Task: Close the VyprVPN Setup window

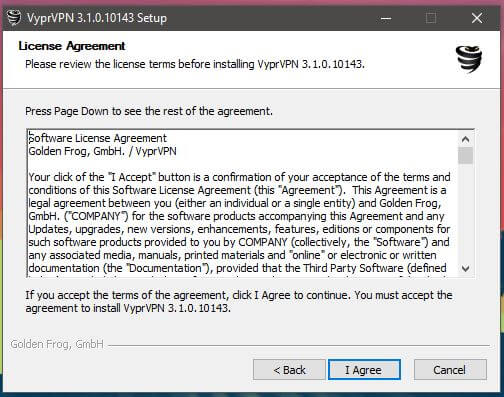Action: click(x=477, y=18)
